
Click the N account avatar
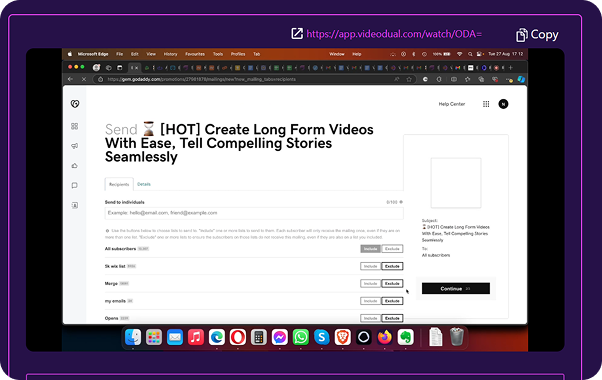click(x=503, y=104)
